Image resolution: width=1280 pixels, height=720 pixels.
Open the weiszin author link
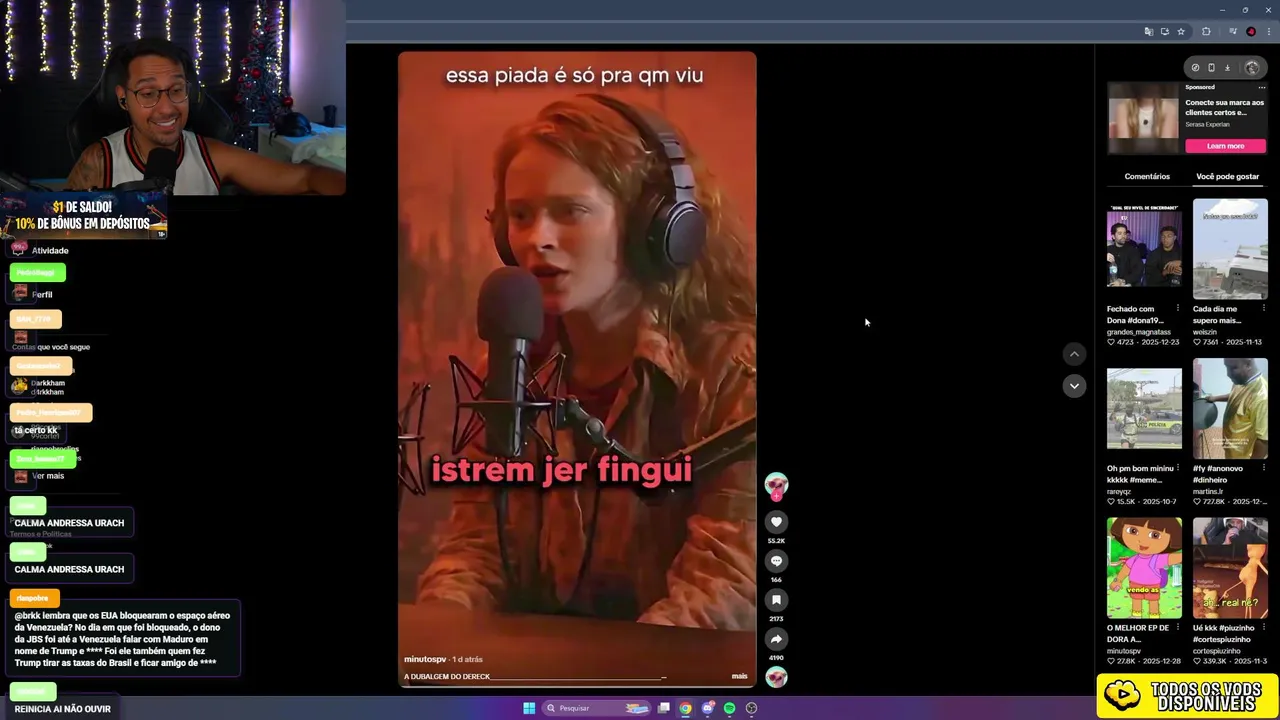[1205, 332]
